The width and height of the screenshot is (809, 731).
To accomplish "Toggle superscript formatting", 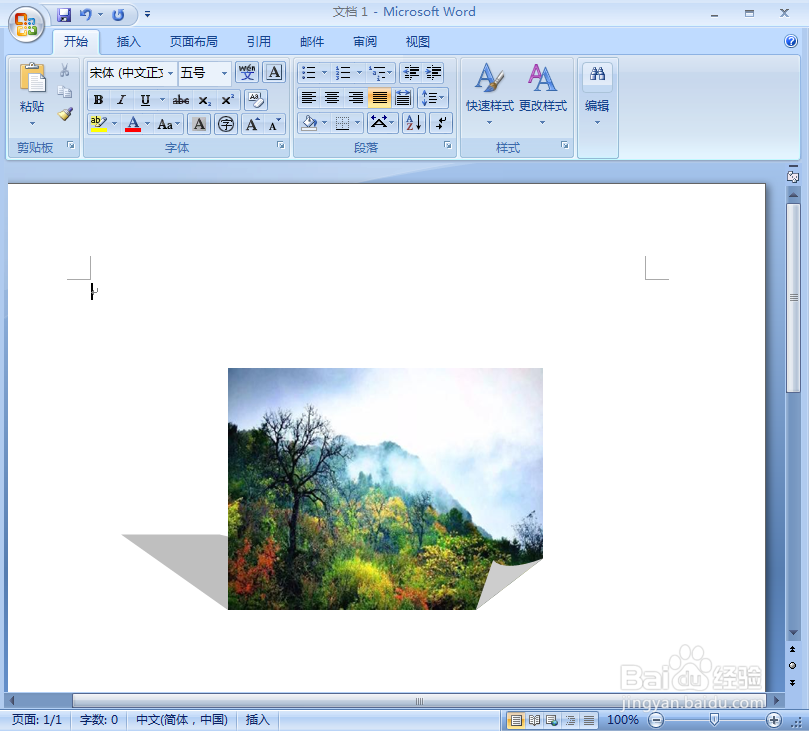I will tap(227, 100).
